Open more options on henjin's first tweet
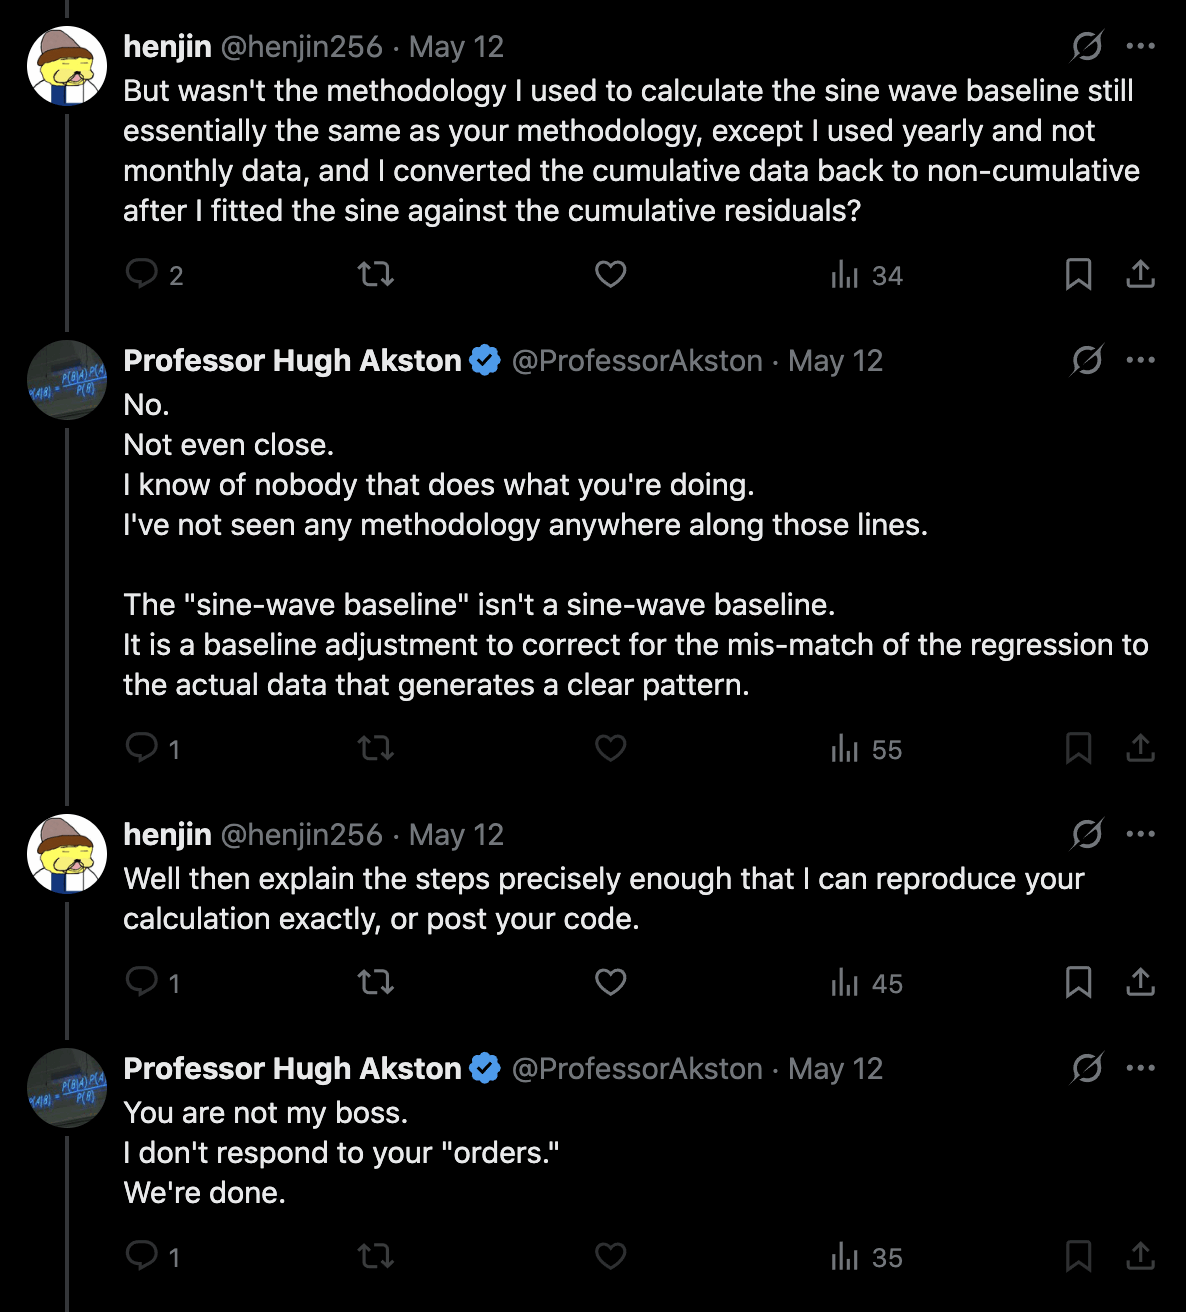1186x1312 pixels. click(1141, 46)
